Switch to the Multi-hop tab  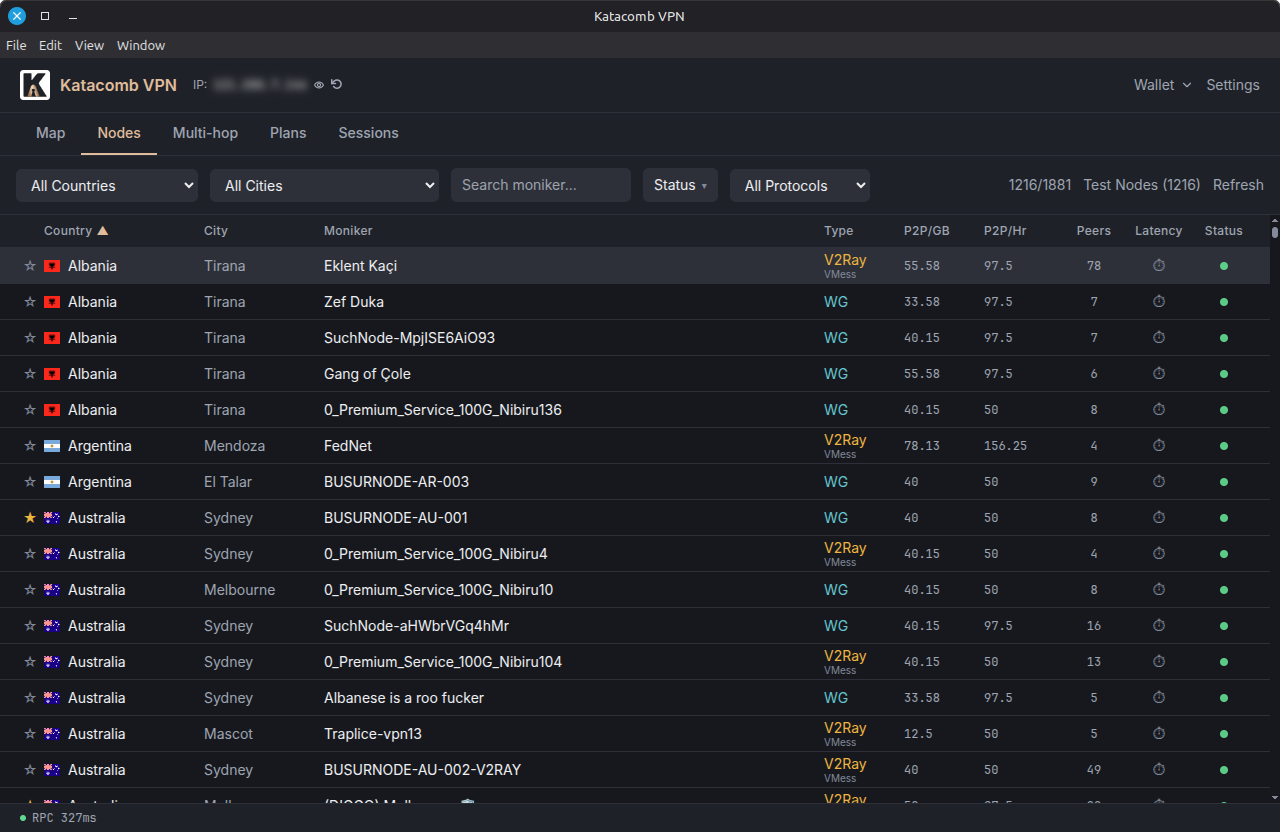(206, 133)
